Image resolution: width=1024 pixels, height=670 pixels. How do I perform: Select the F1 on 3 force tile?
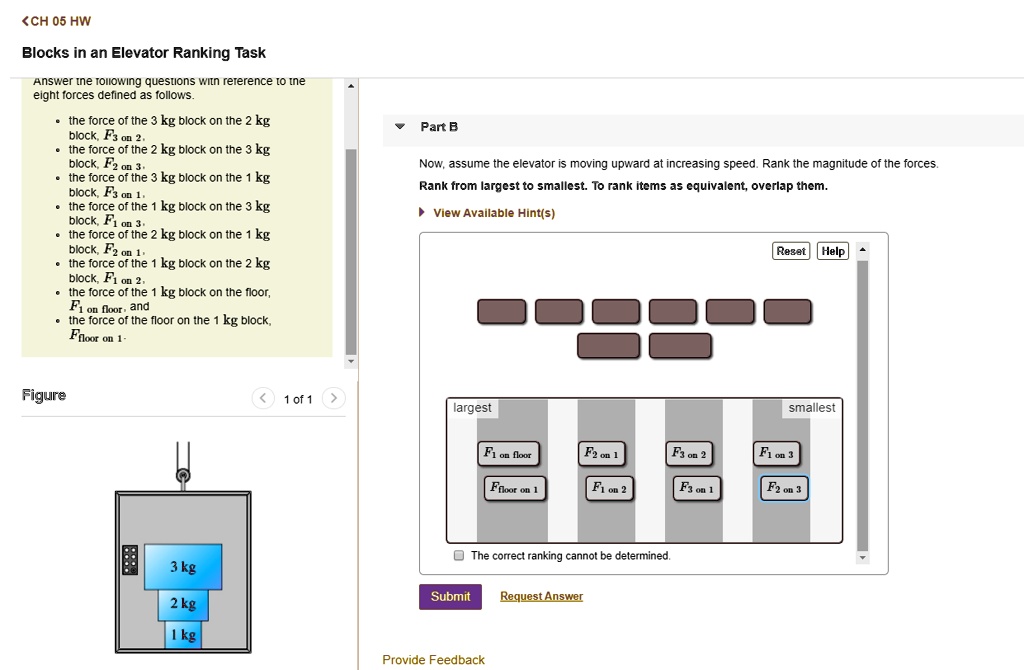(x=777, y=453)
